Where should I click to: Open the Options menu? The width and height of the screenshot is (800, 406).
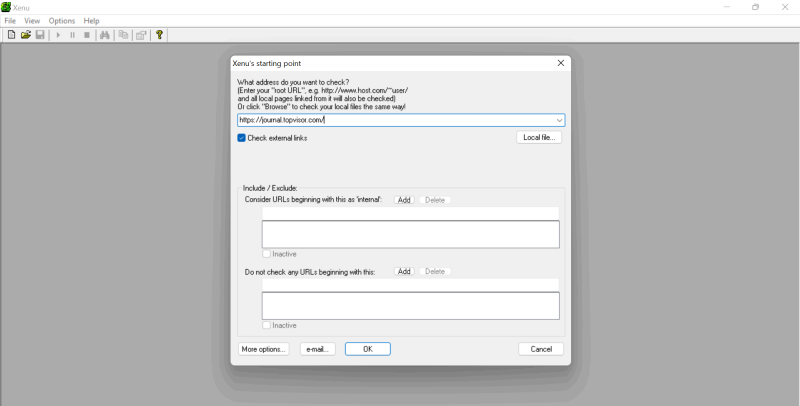click(61, 20)
